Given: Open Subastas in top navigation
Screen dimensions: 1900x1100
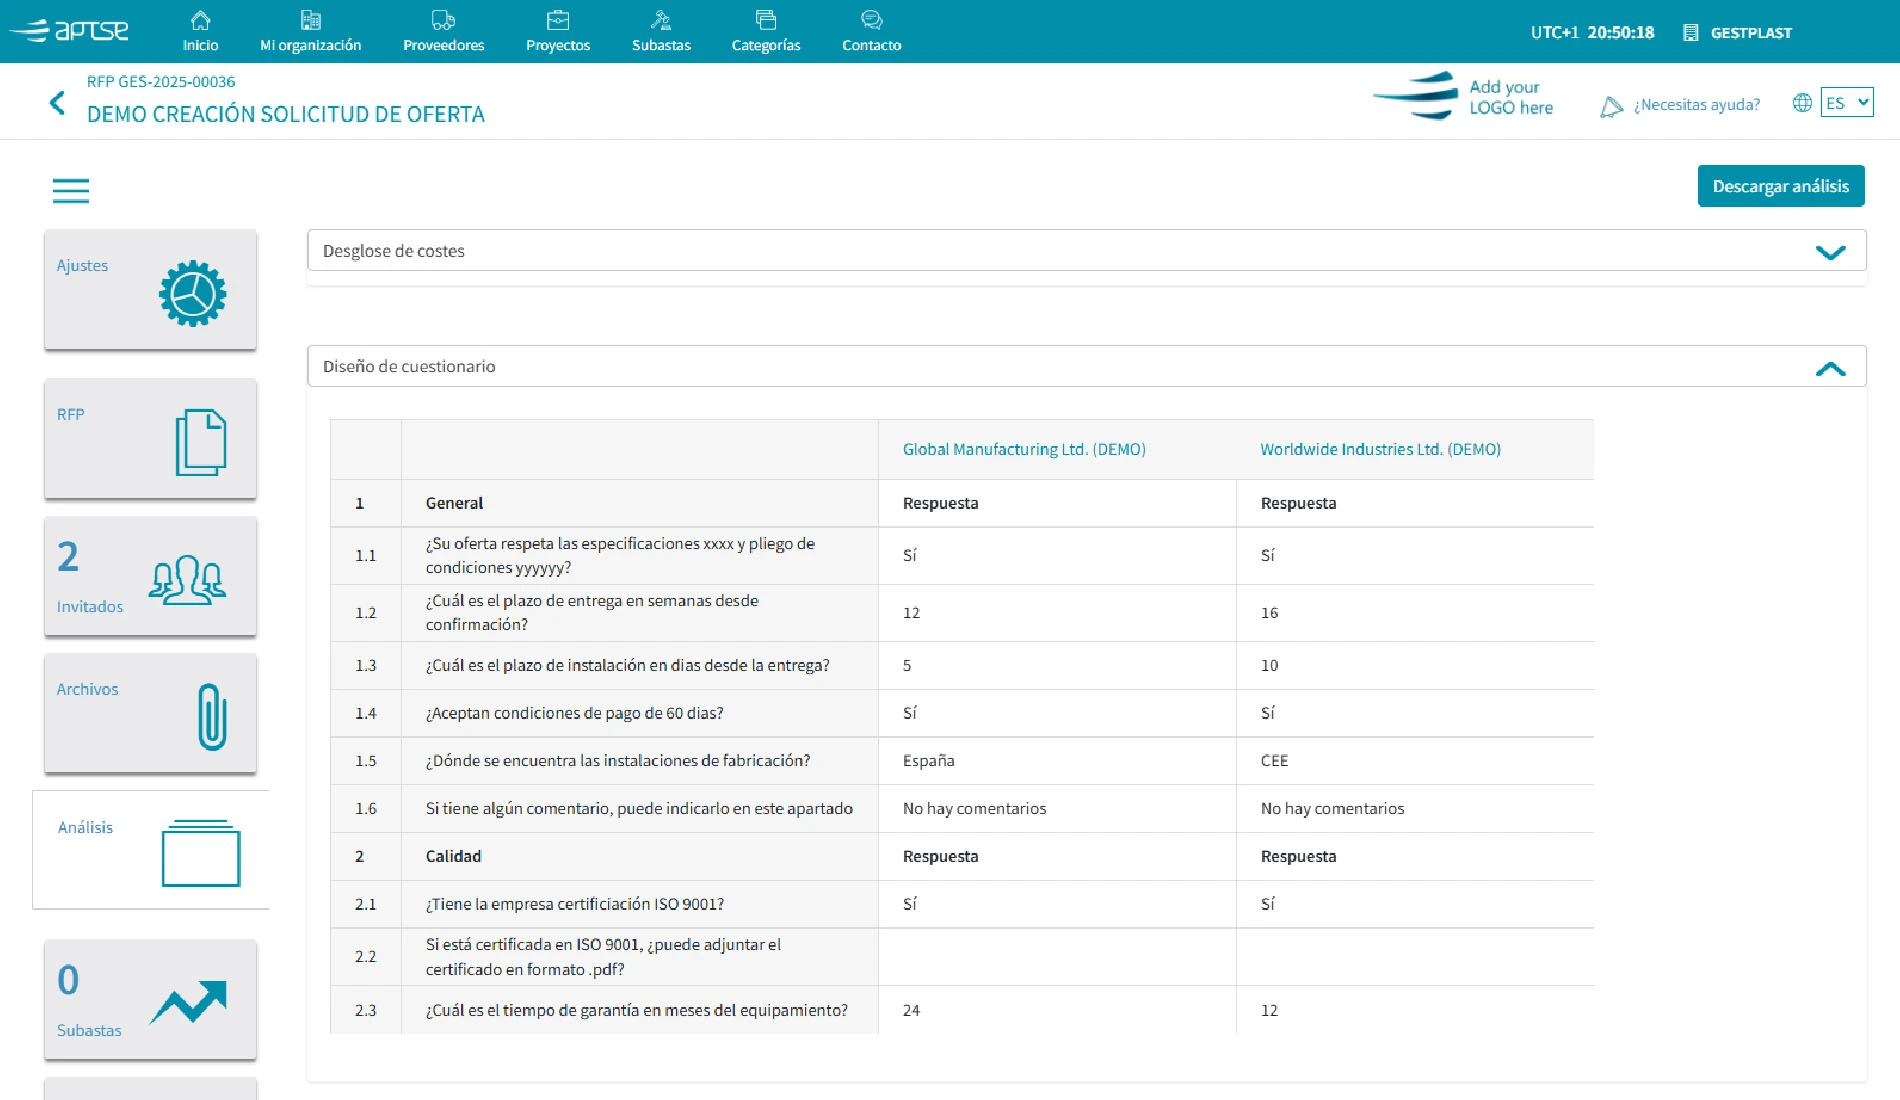Looking at the screenshot, I should click(661, 32).
